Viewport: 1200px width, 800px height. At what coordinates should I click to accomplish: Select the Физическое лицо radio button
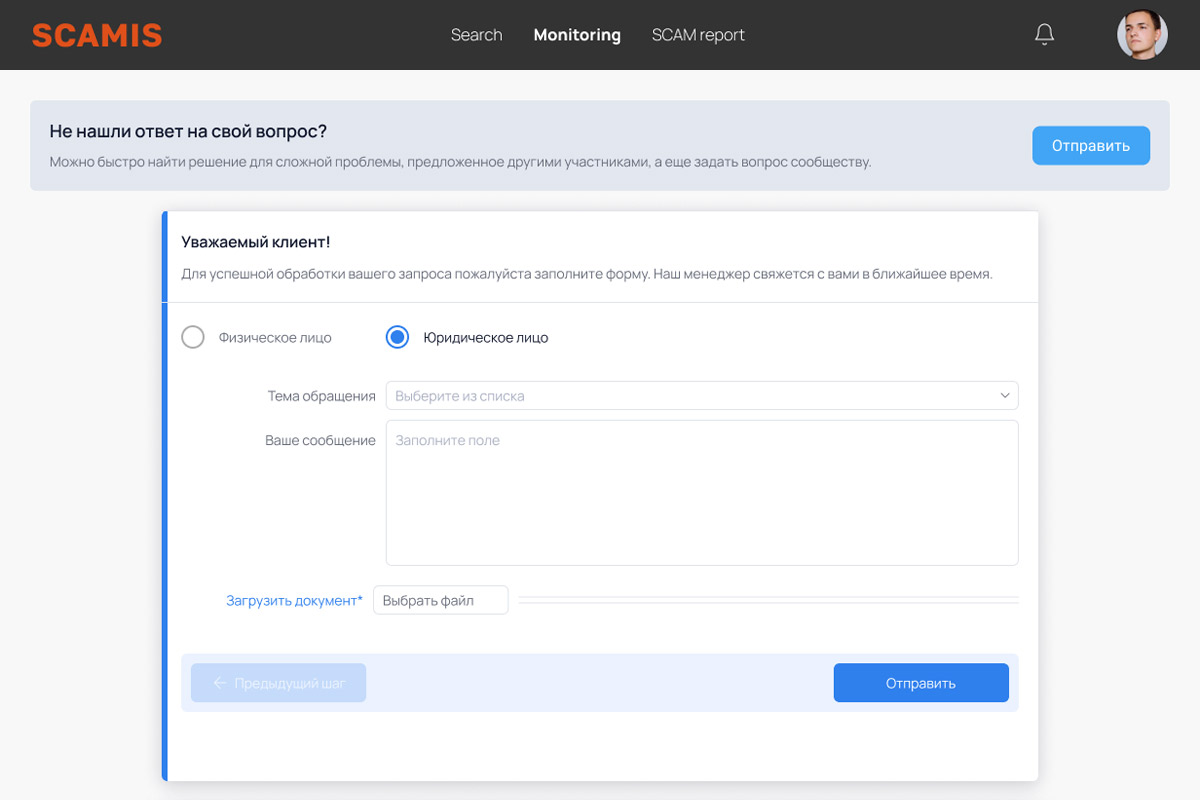(x=193, y=338)
